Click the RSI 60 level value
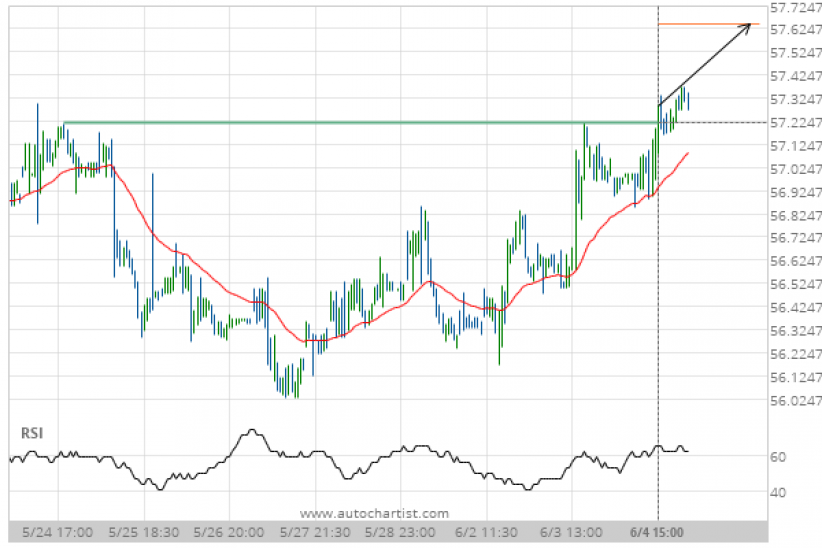The width and height of the screenshot is (822, 548). coord(778,457)
